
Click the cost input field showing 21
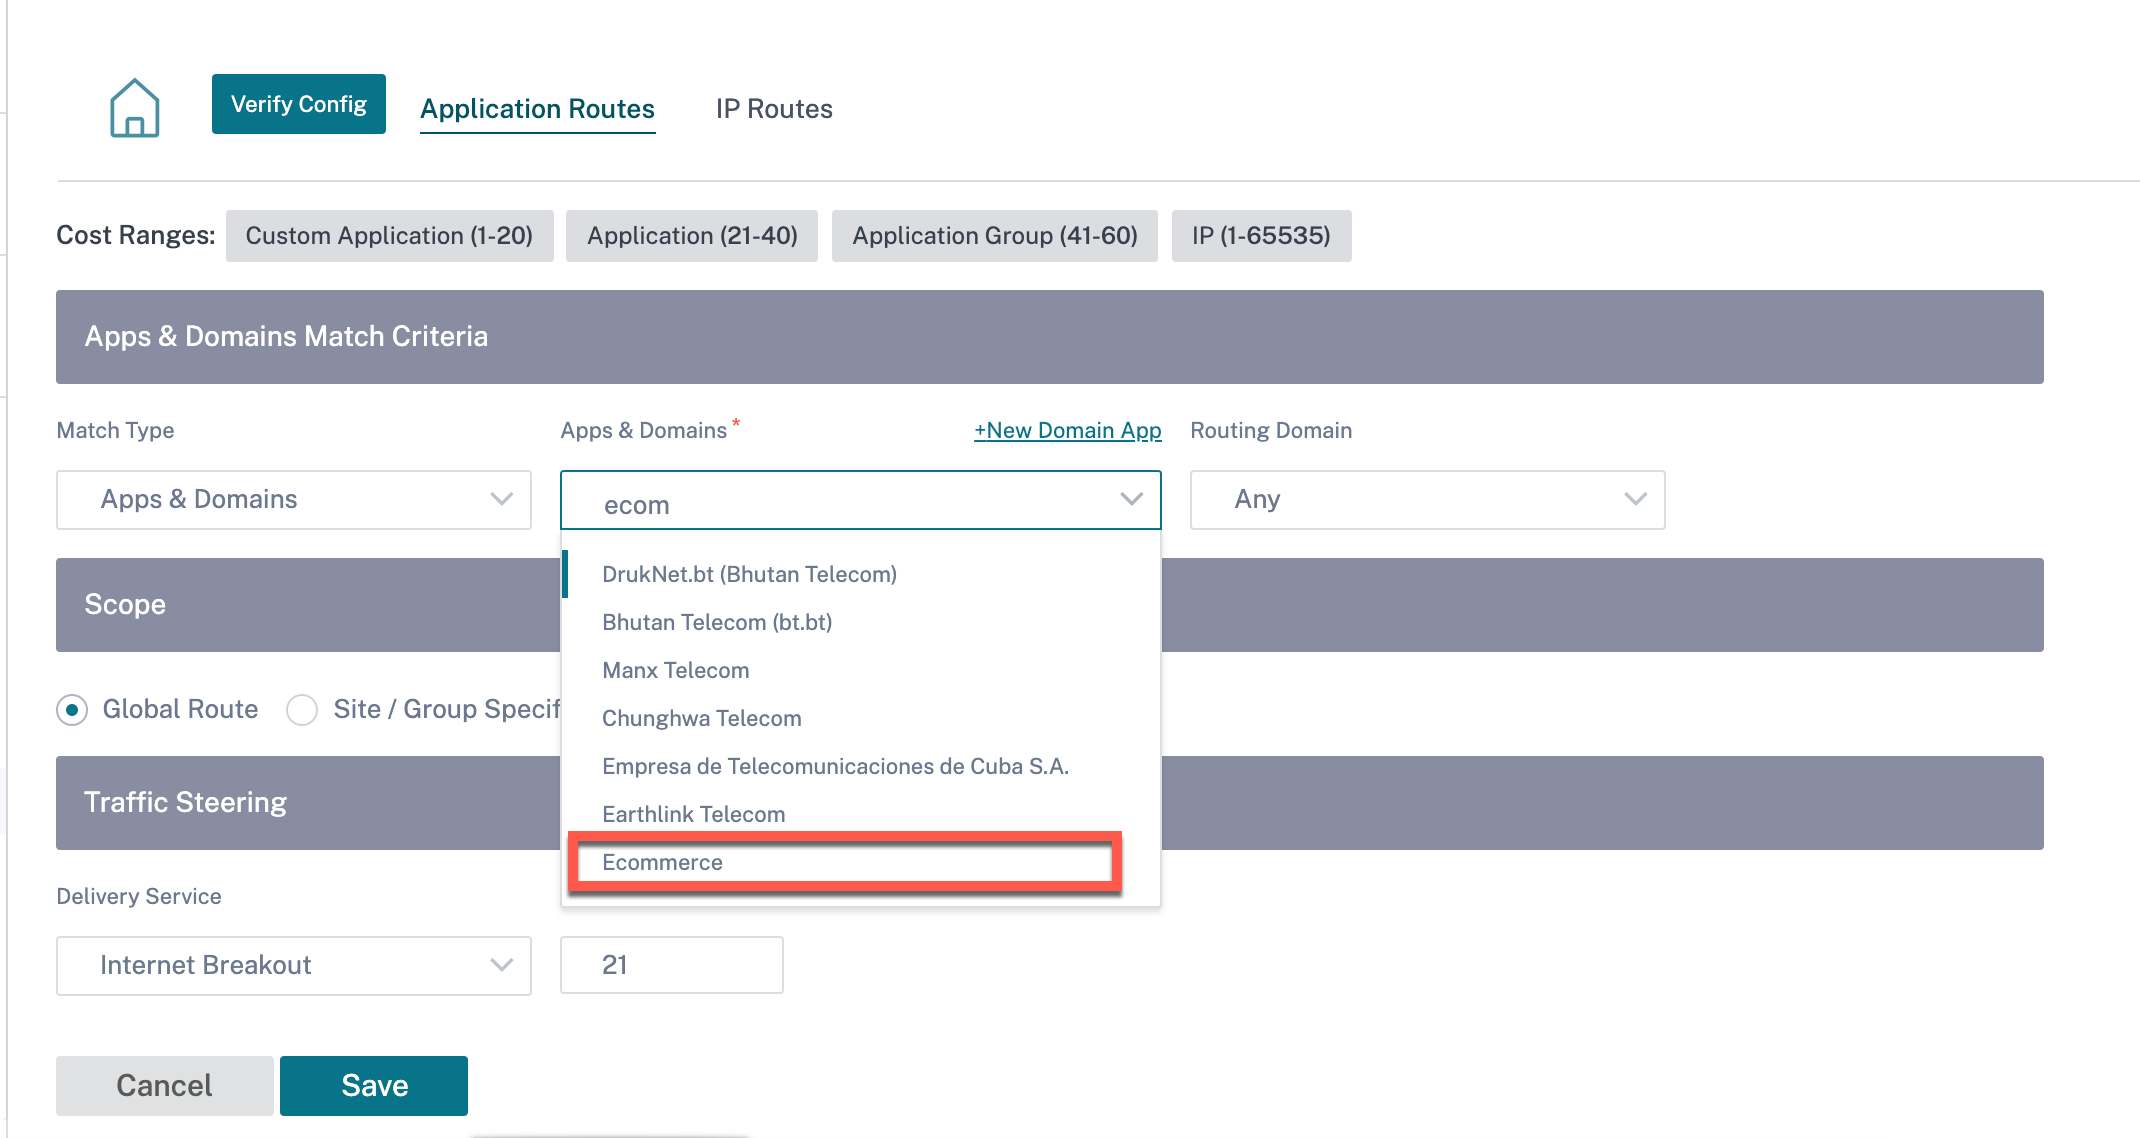[672, 965]
